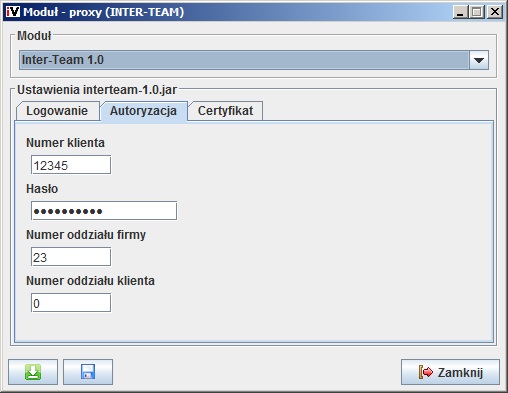Viewport: 508px width, 393px height.
Task: Select the Autoryzacja tab
Action: click(x=144, y=111)
